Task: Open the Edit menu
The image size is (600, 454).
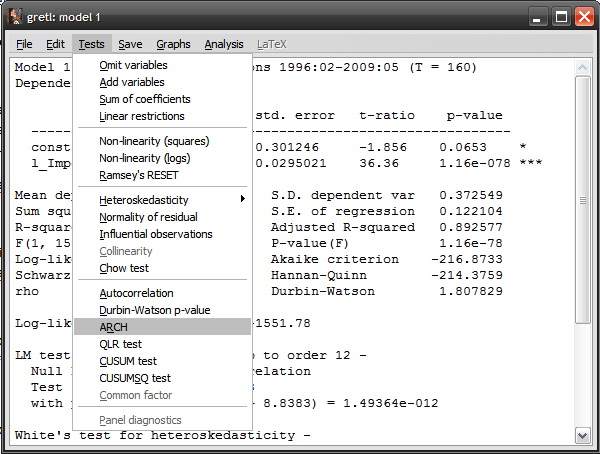Action: [55, 44]
